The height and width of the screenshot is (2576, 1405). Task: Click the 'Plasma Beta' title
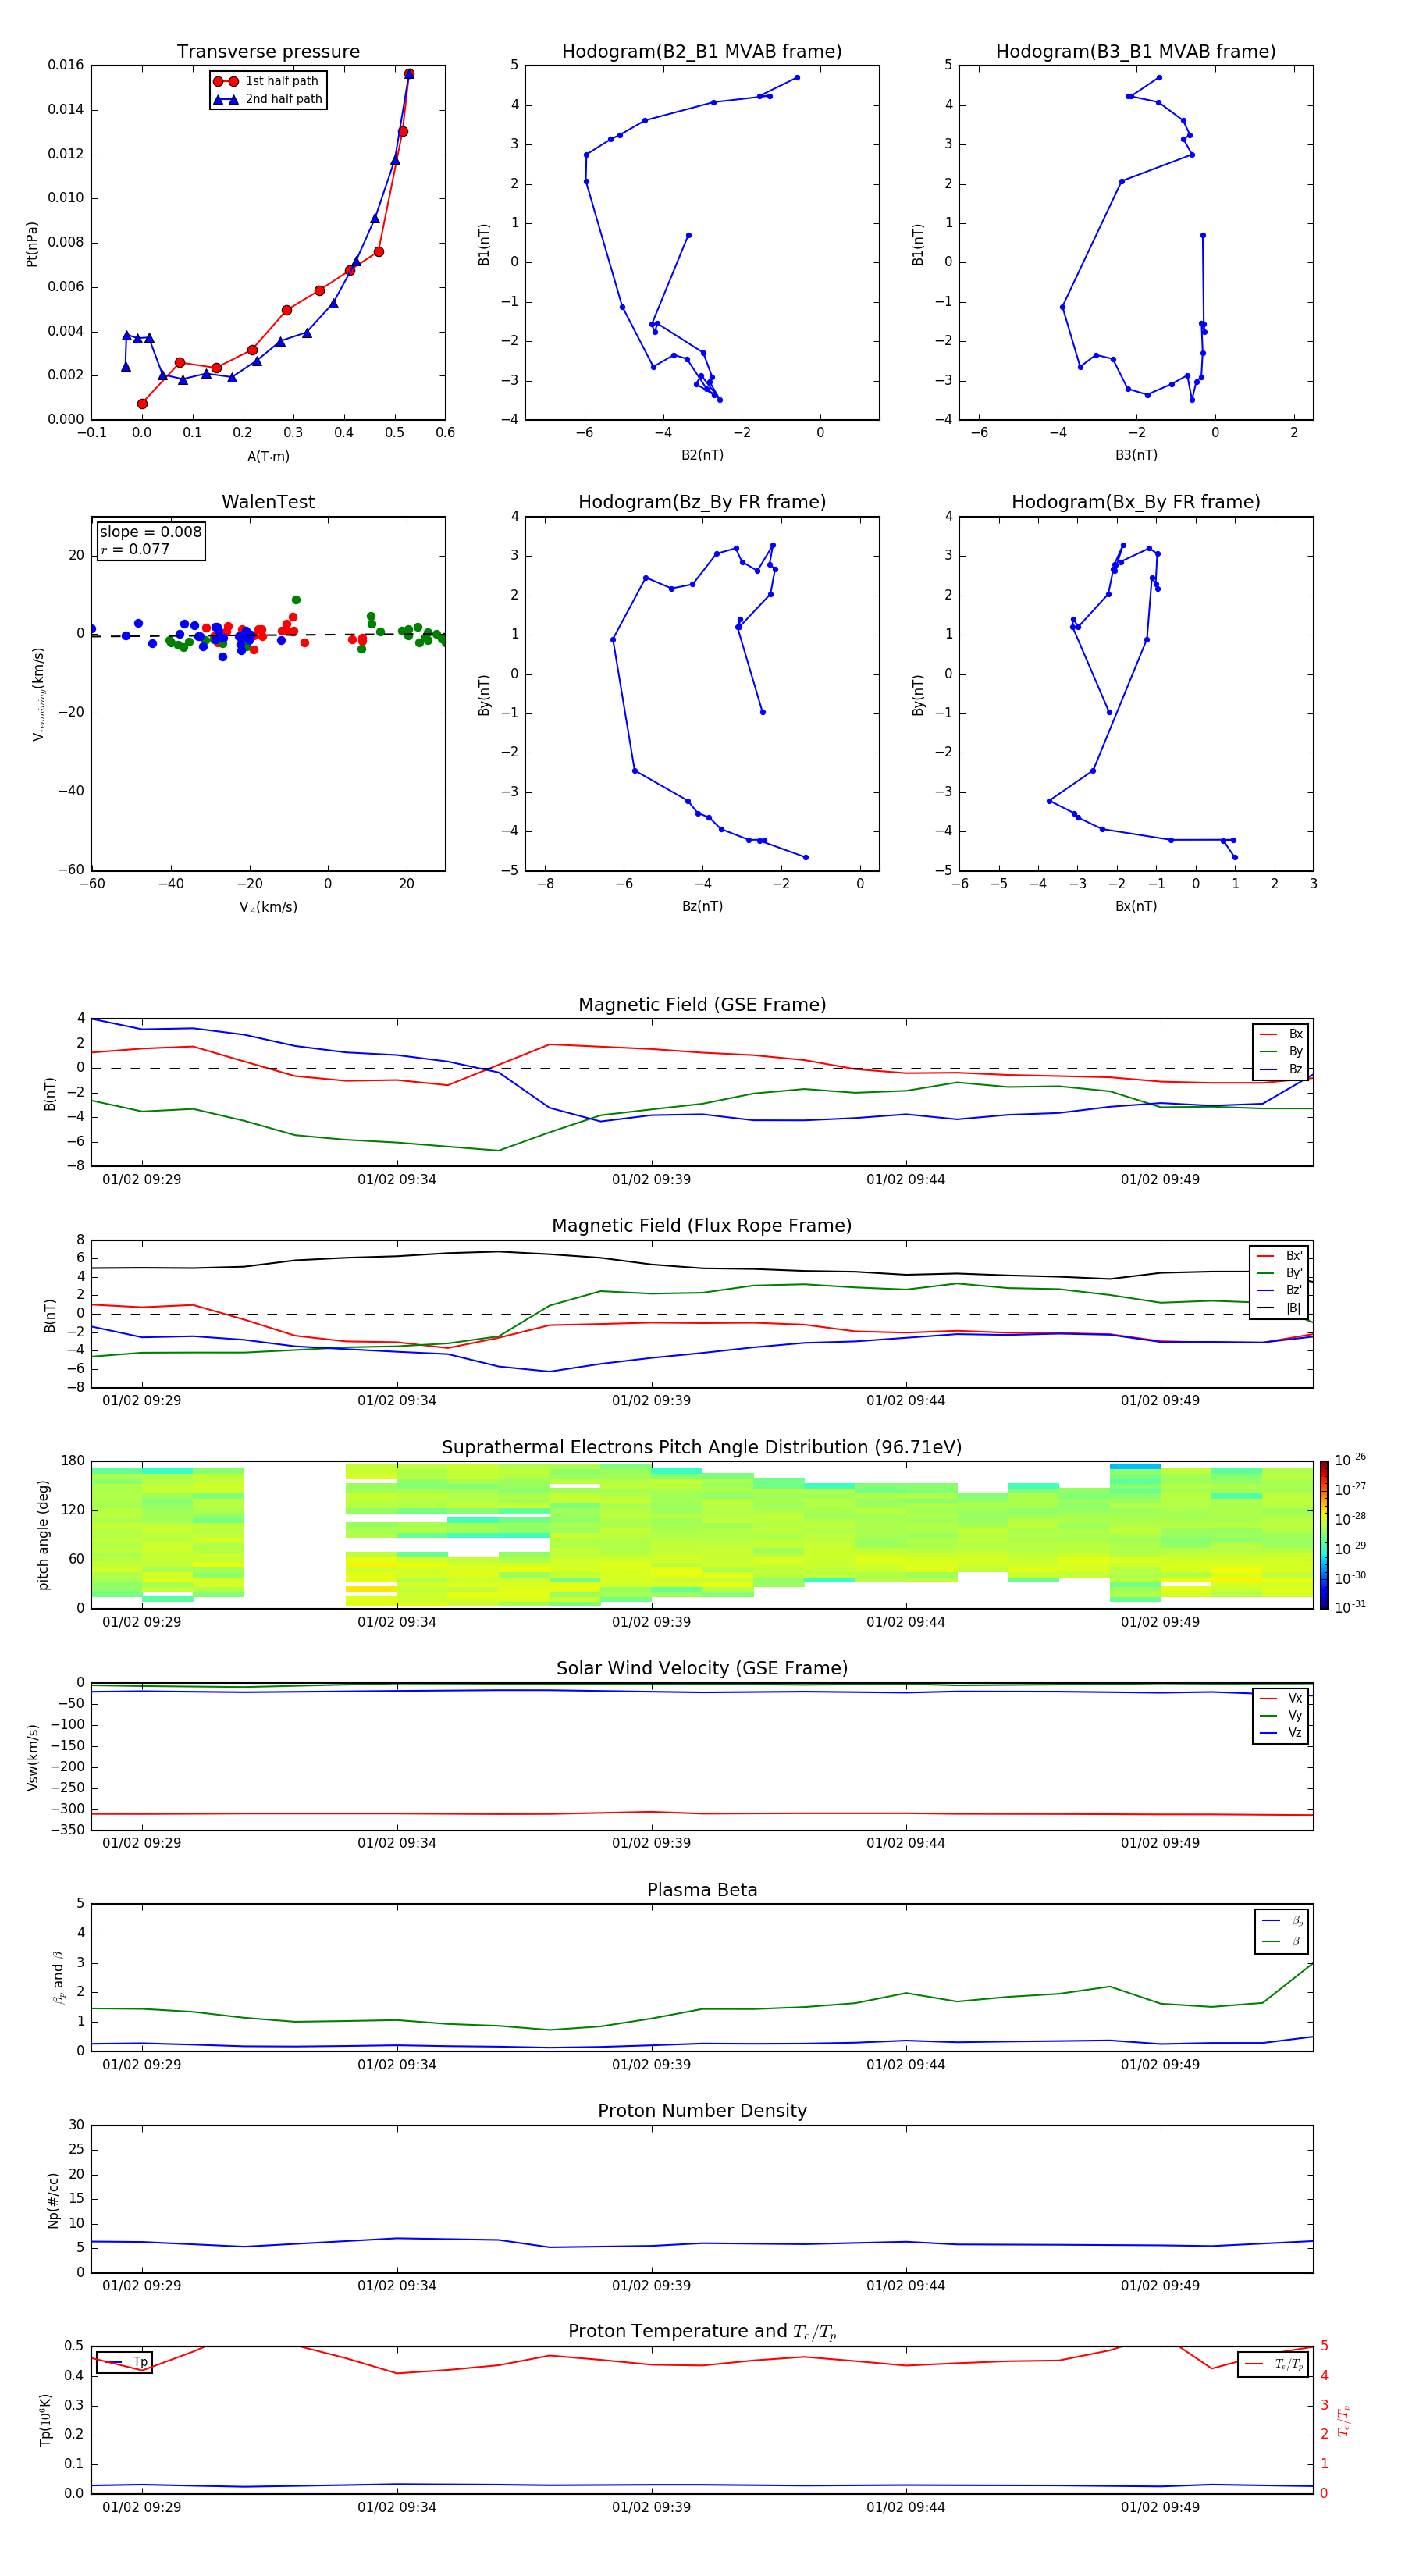702,1890
